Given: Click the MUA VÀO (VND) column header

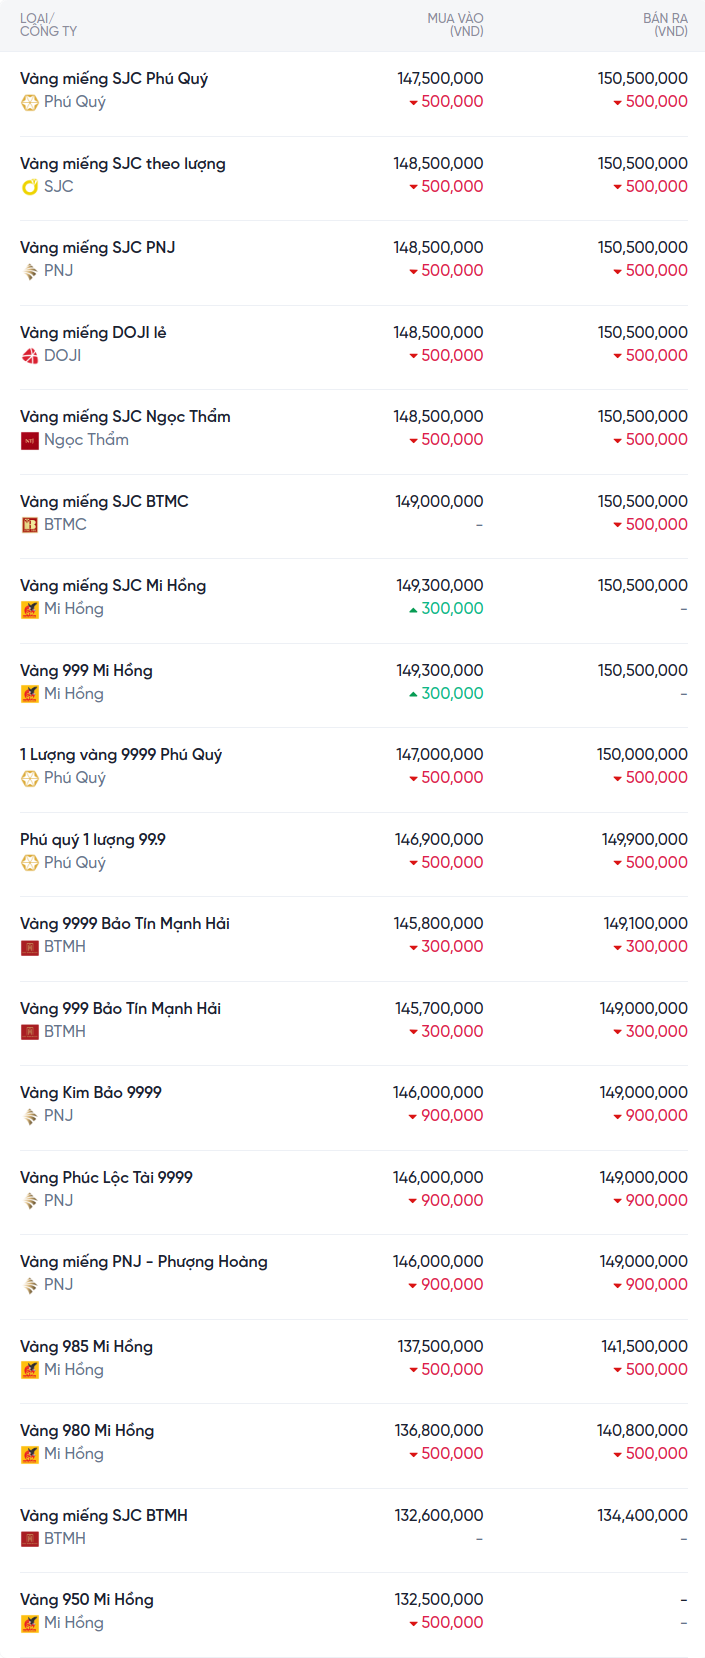Looking at the screenshot, I should point(455,25).
